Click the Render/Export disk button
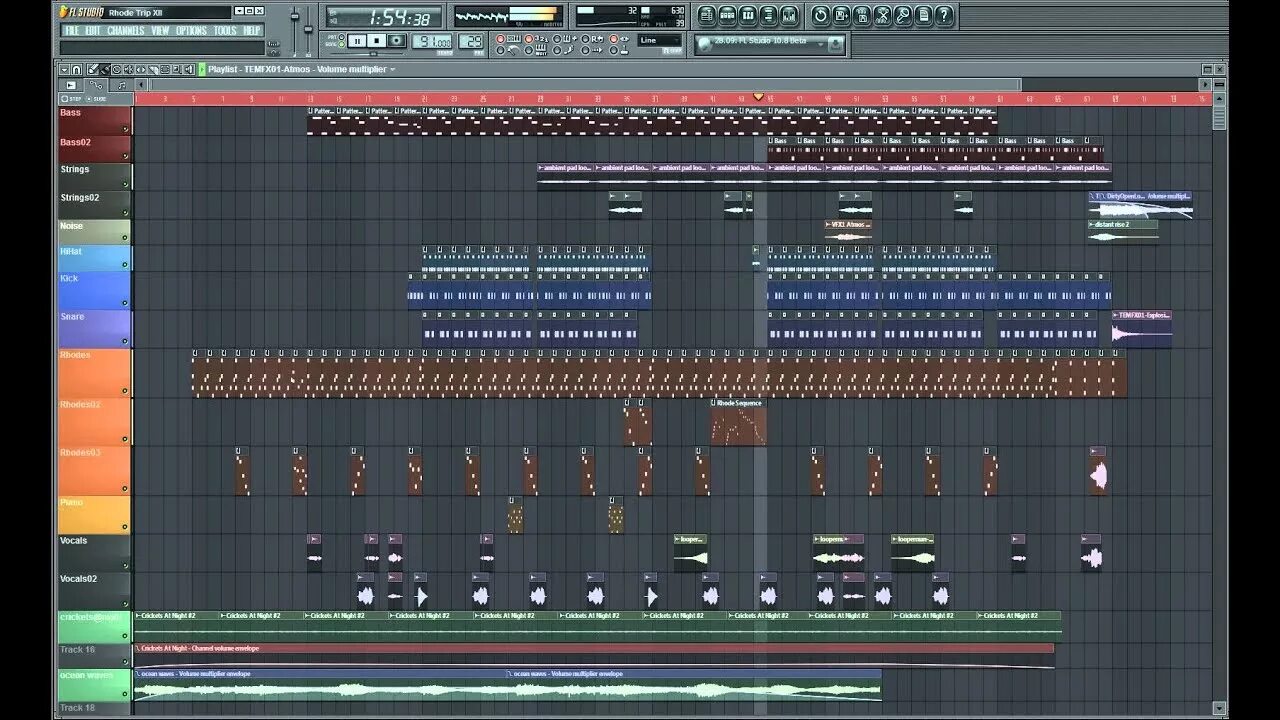The width and height of the screenshot is (1280, 720). 862,15
